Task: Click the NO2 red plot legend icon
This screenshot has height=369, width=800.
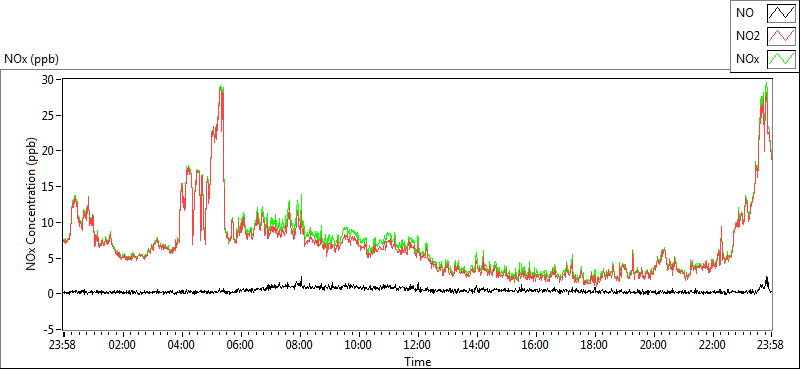Action: pos(781,36)
